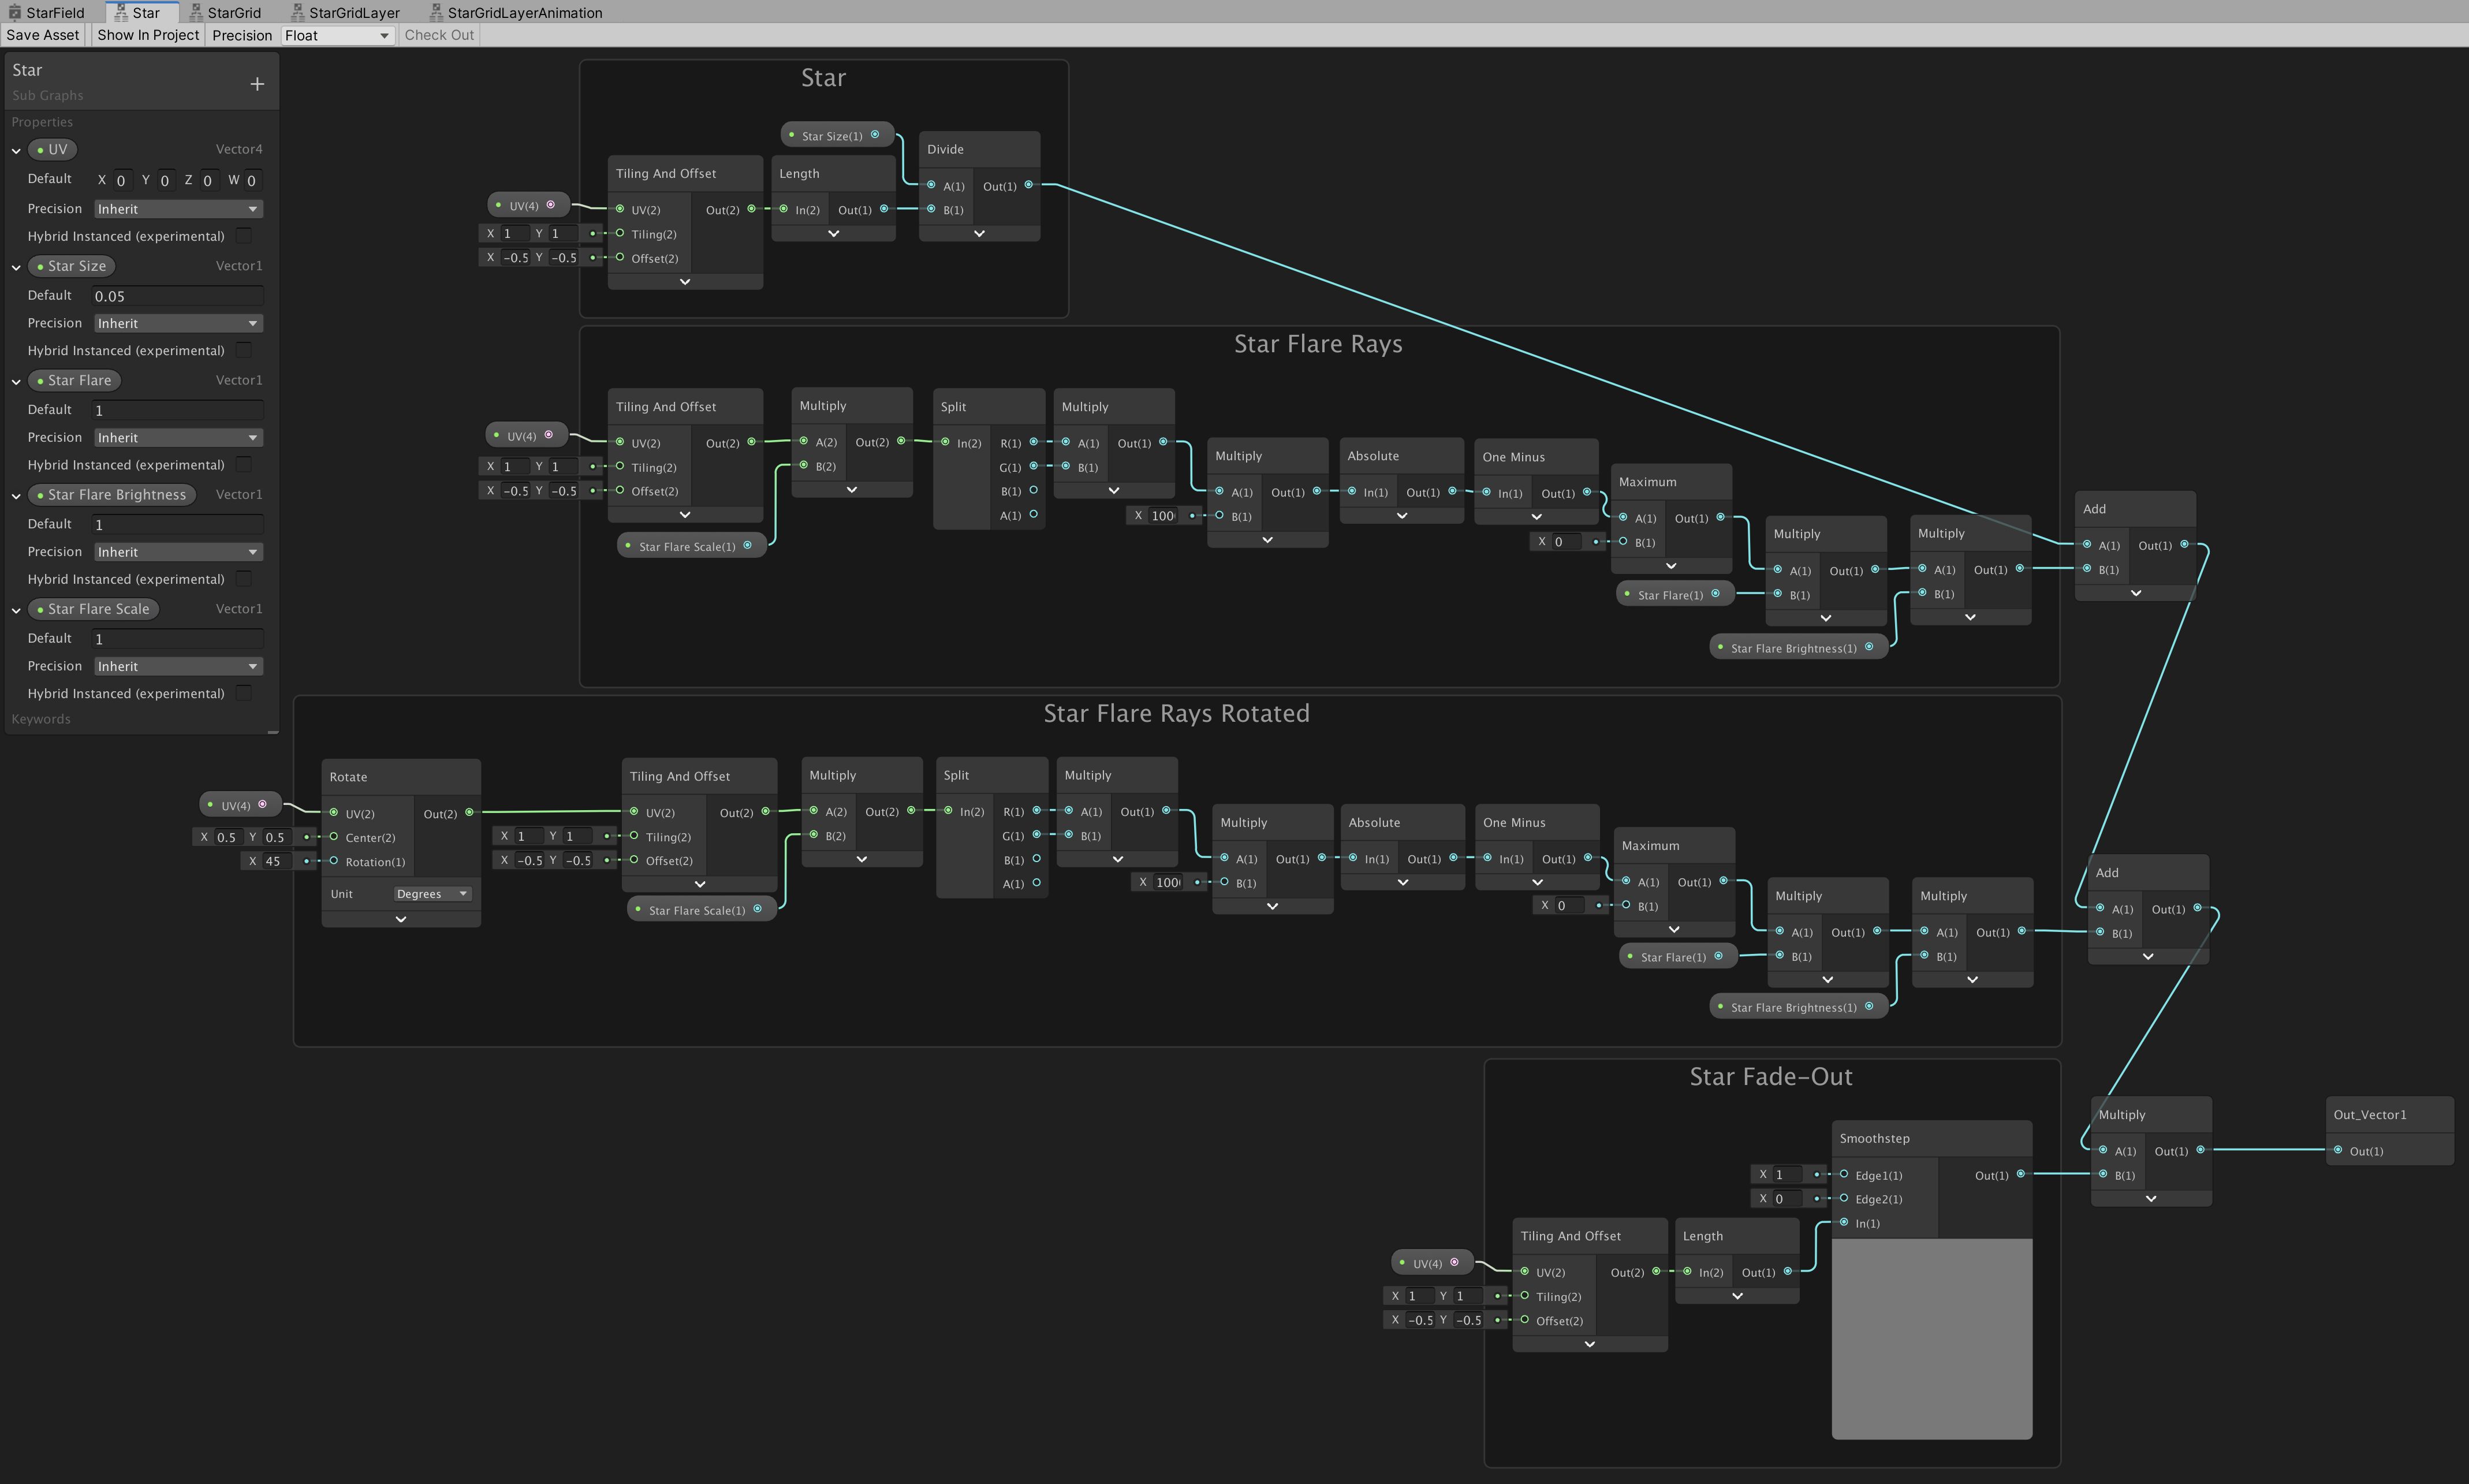Click output port of Star Size property node

click(875, 135)
